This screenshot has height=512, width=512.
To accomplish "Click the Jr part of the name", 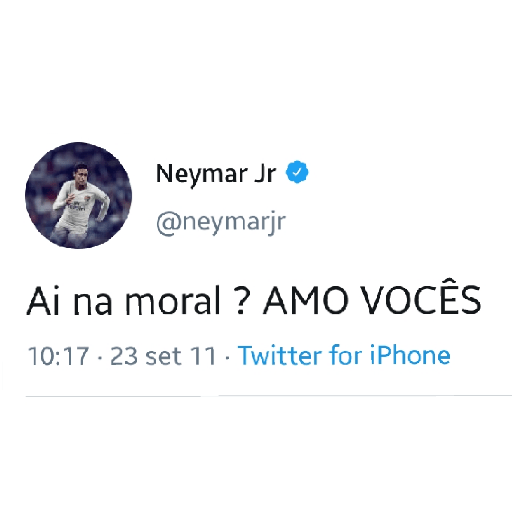I will tap(265, 173).
